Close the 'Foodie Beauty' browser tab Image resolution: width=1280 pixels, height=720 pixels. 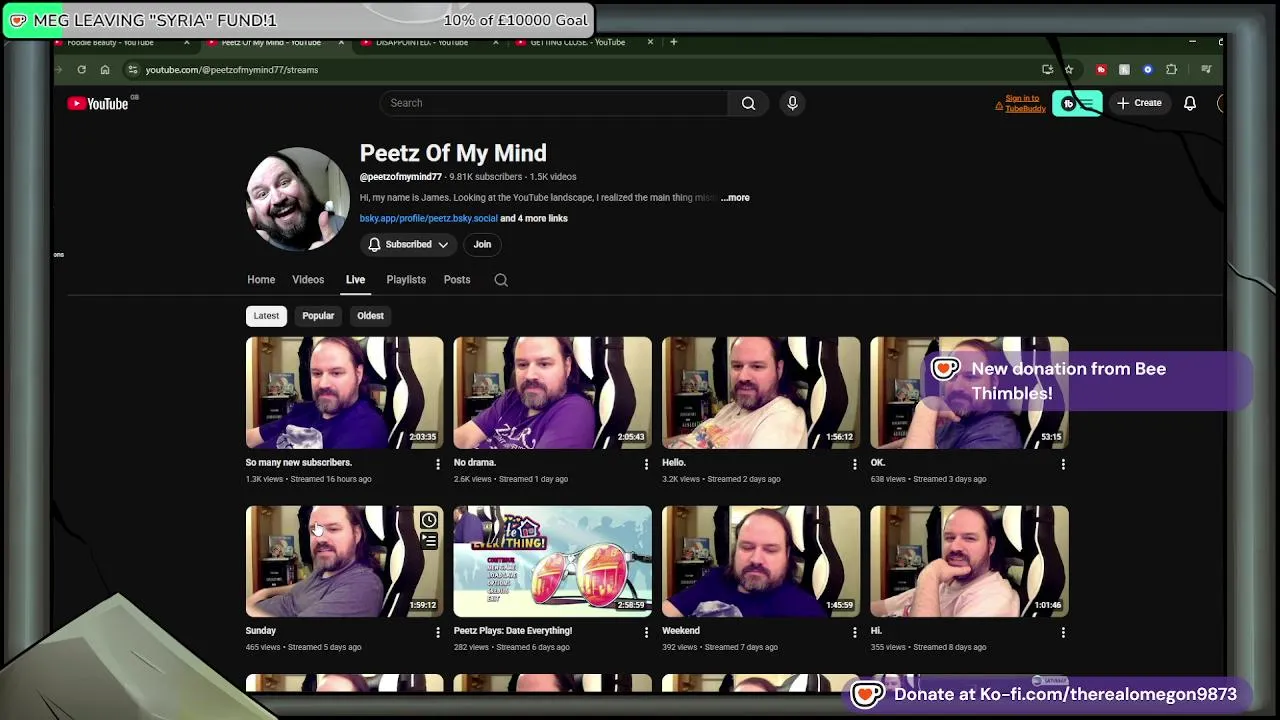[x=186, y=42]
